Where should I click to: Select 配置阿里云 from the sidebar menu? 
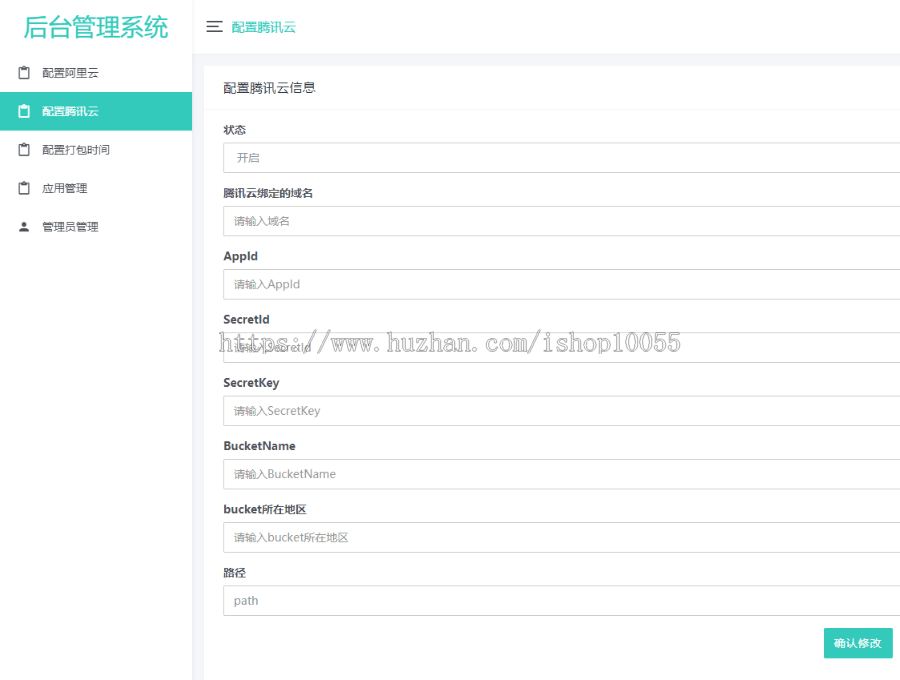(68, 72)
